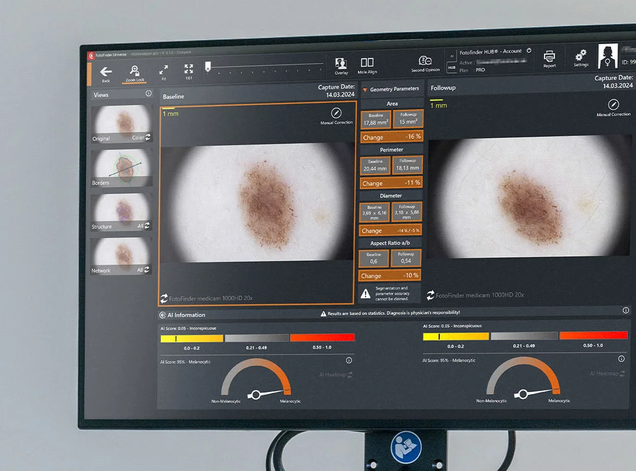Viewport: 636px width, 471px height.
Task: Click Manual Correction on the Followup image
Action: 613,105
